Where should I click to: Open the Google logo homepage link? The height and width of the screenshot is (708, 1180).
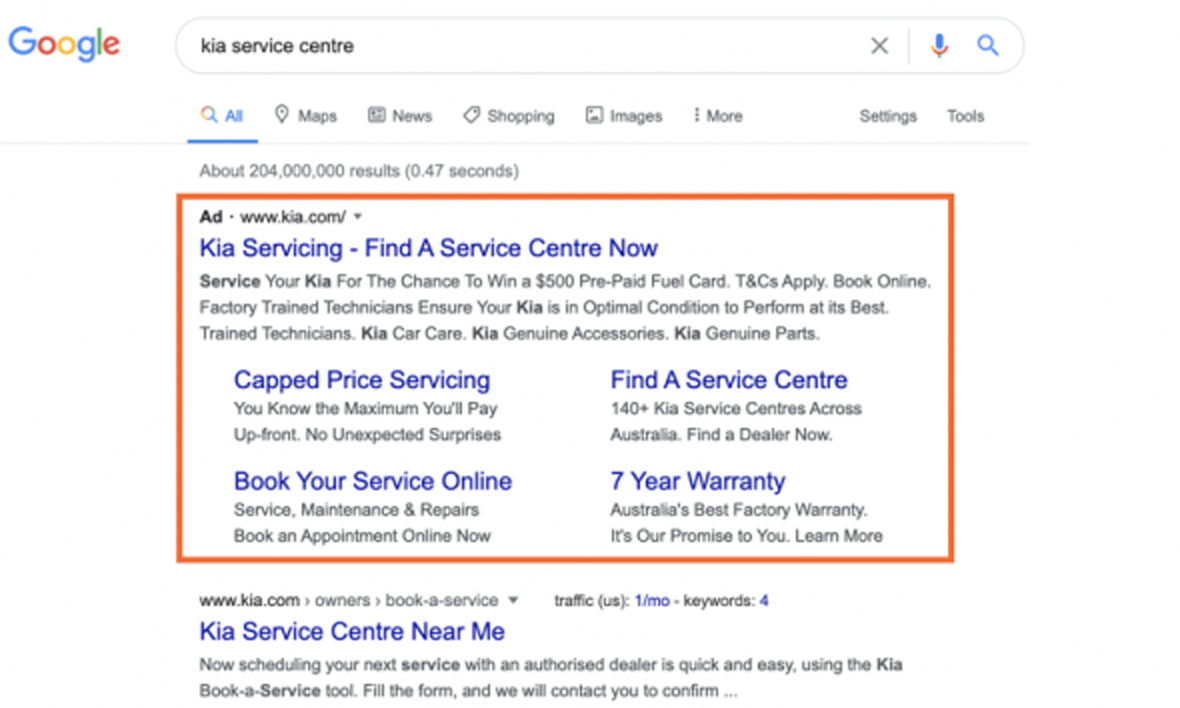coord(64,44)
